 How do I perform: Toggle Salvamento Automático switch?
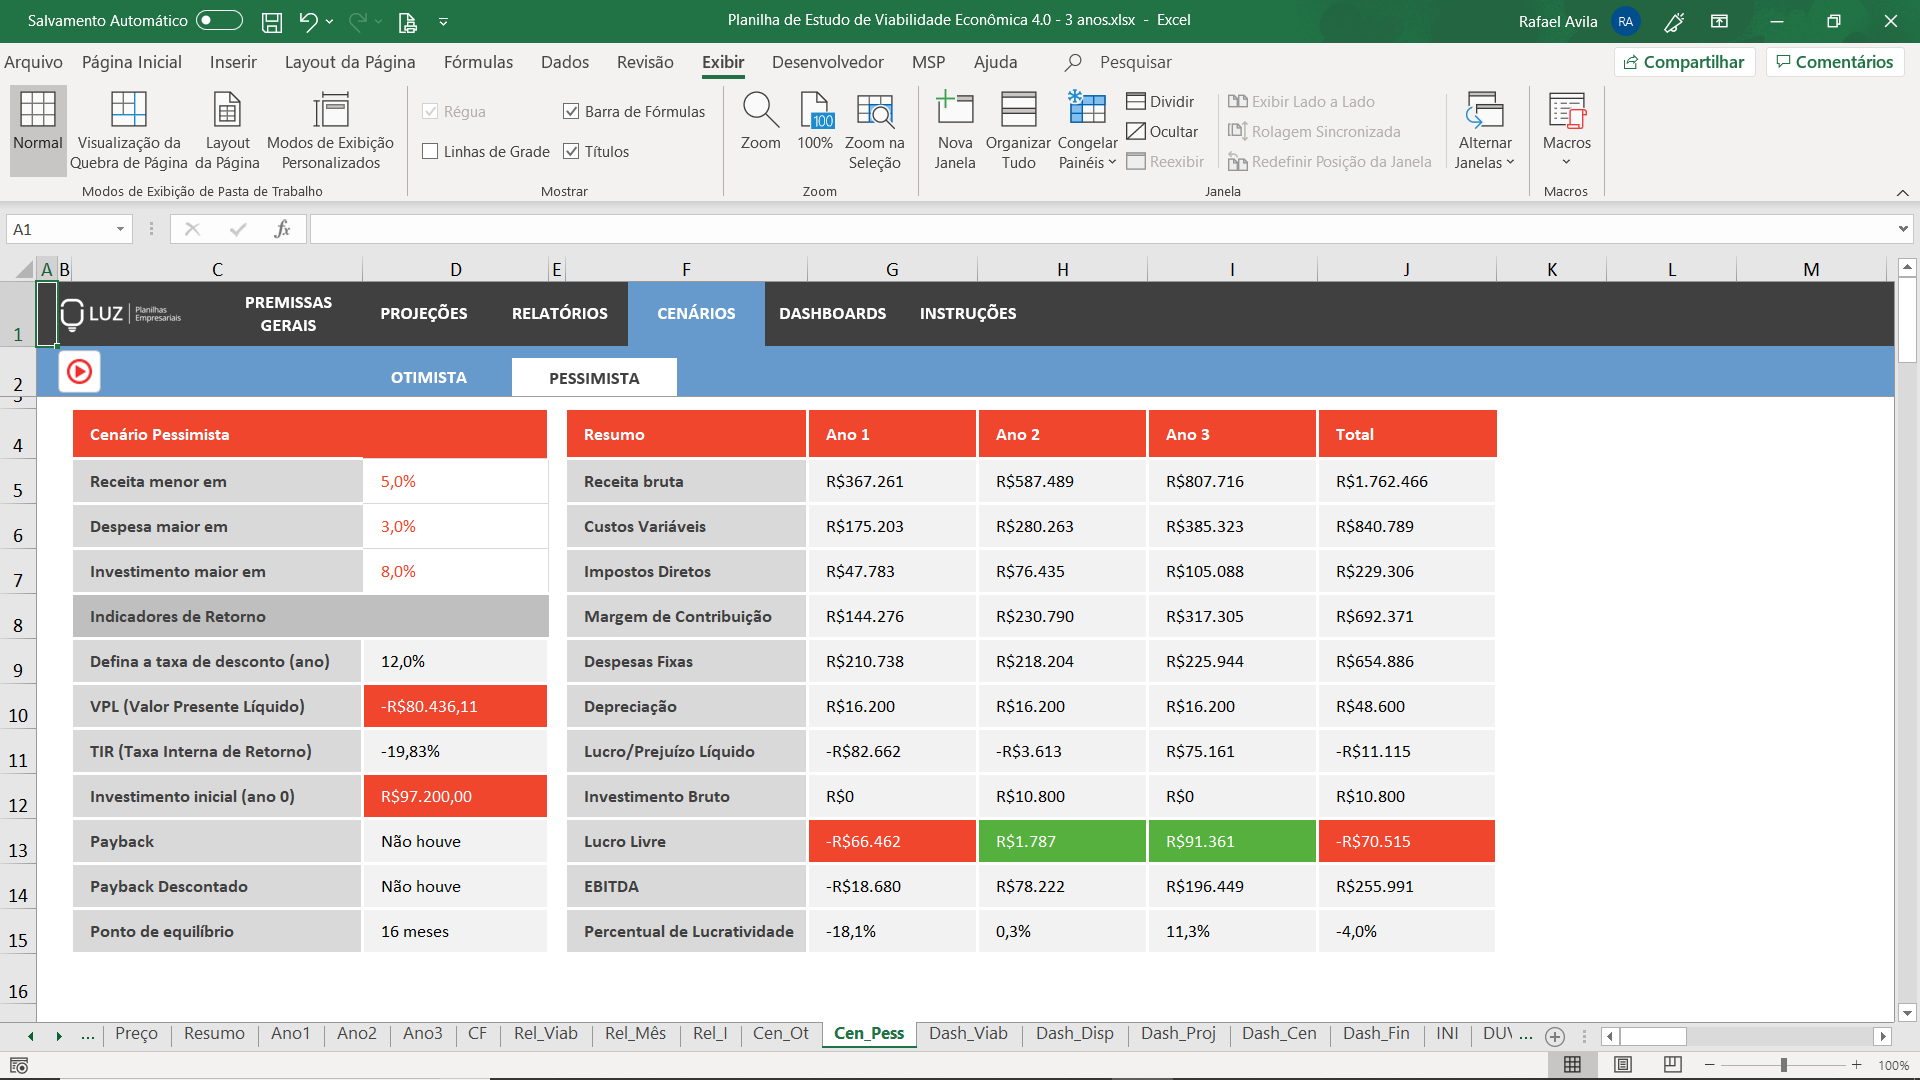pos(219,21)
